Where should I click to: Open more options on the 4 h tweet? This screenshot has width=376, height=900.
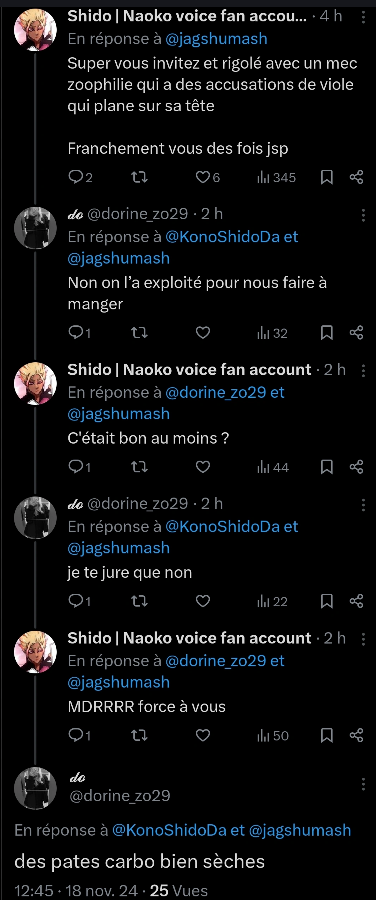coord(363,17)
